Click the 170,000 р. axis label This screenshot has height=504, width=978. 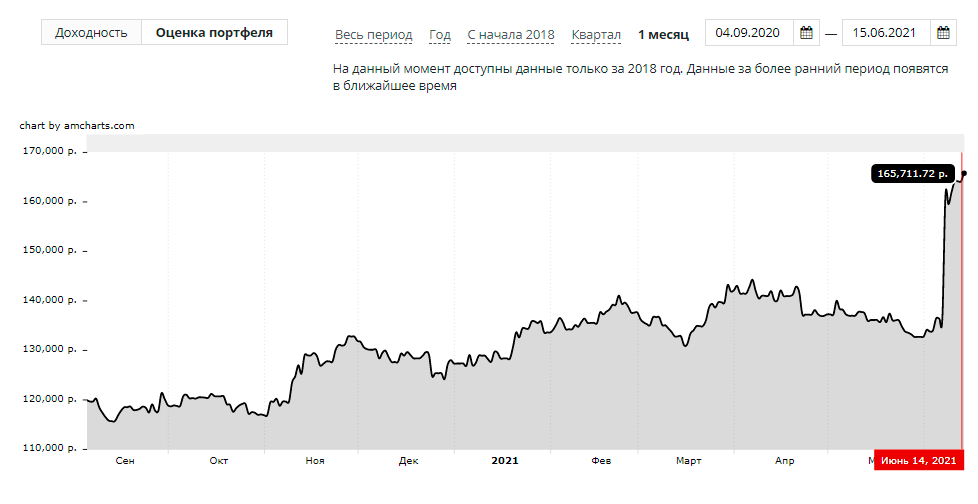click(50, 151)
